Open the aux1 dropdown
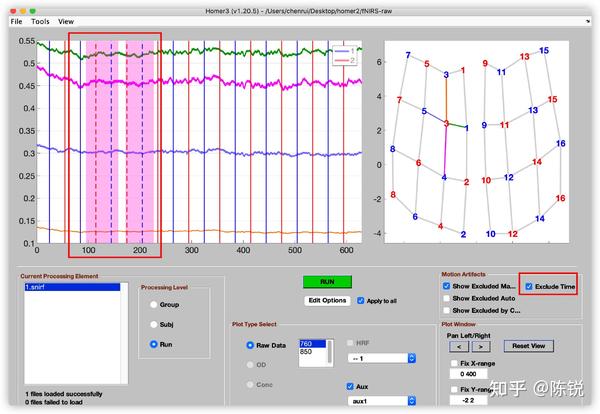This screenshot has width=600, height=414. (382, 401)
